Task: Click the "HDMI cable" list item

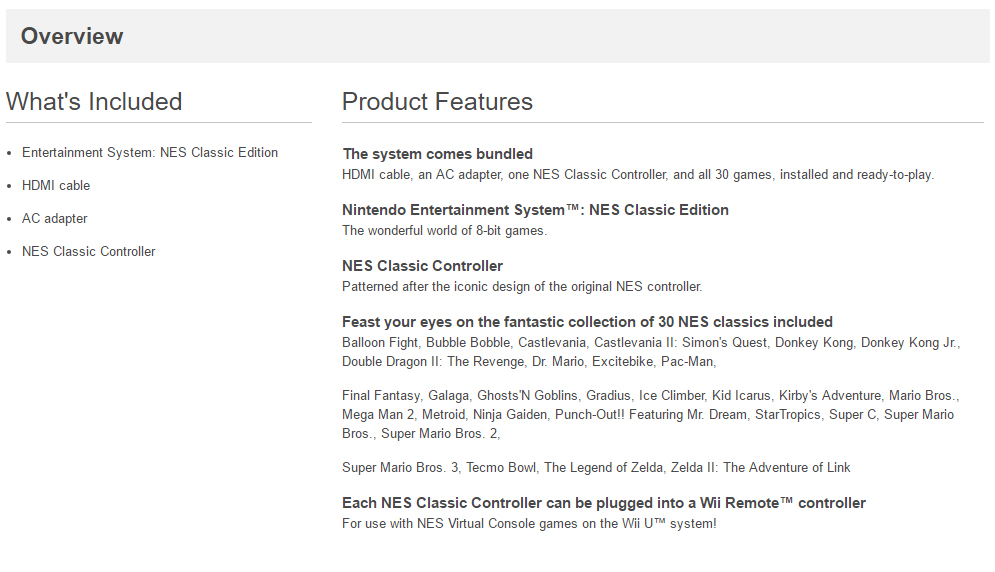Action: click(x=56, y=186)
